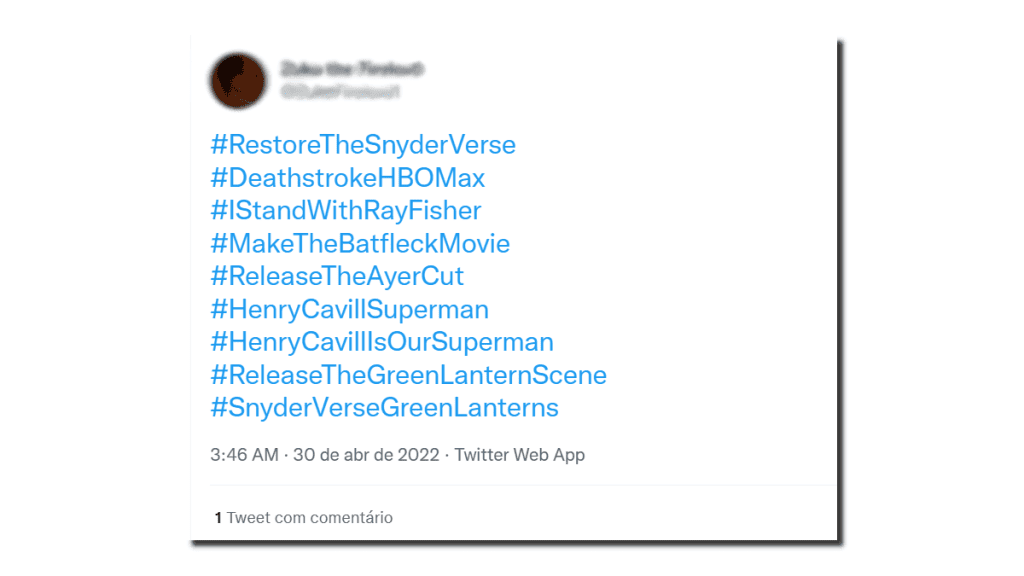
Task: Click the #SnyderVerseGreenLanterns hashtag
Action: 384,408
